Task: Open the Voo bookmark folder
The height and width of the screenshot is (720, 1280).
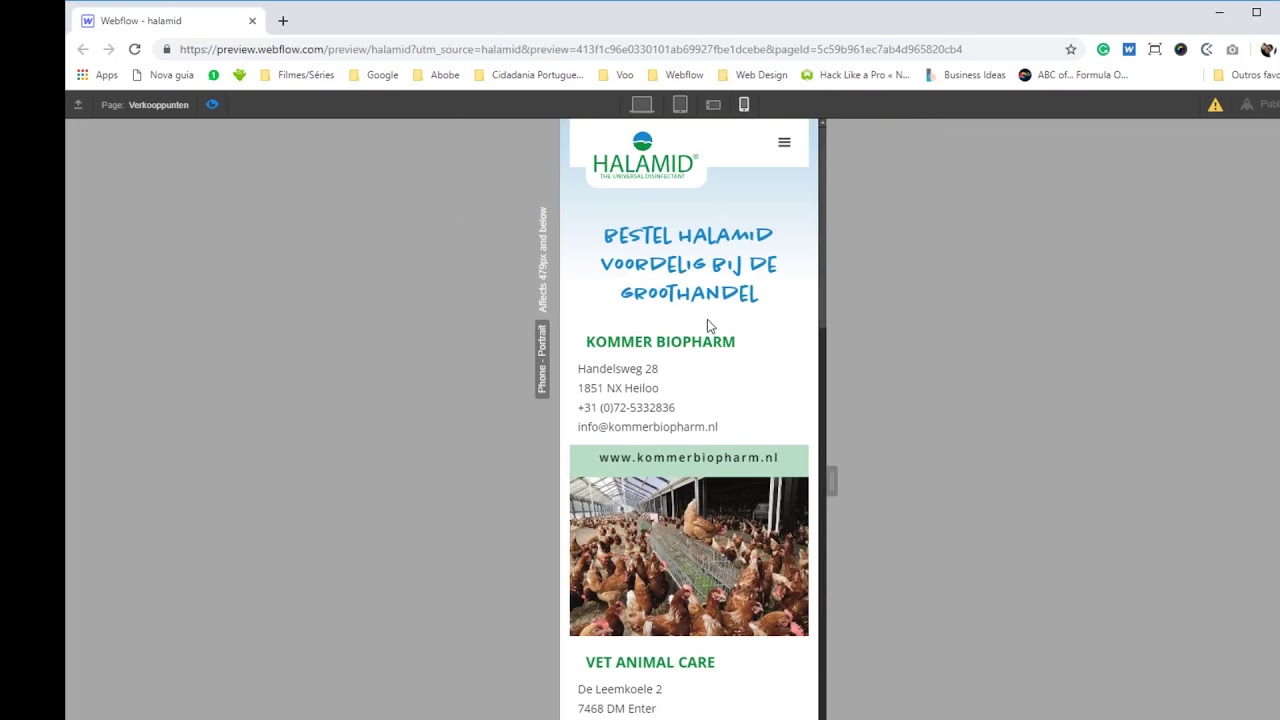Action: pos(615,75)
